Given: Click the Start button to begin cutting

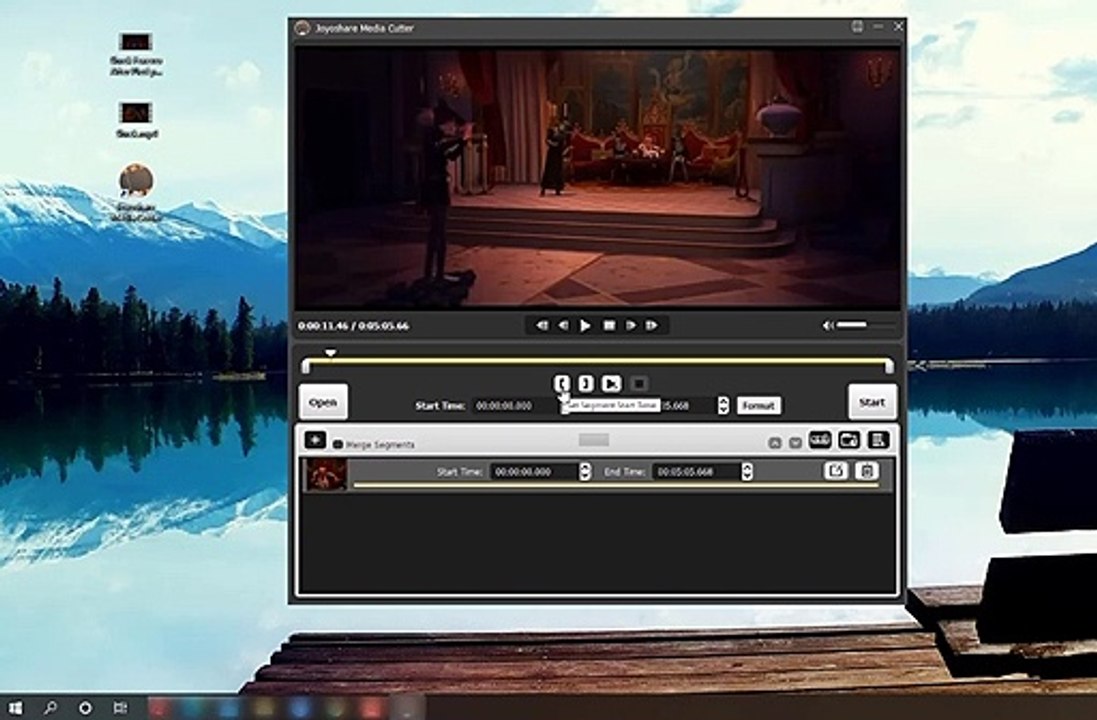Looking at the screenshot, I should coord(872,402).
